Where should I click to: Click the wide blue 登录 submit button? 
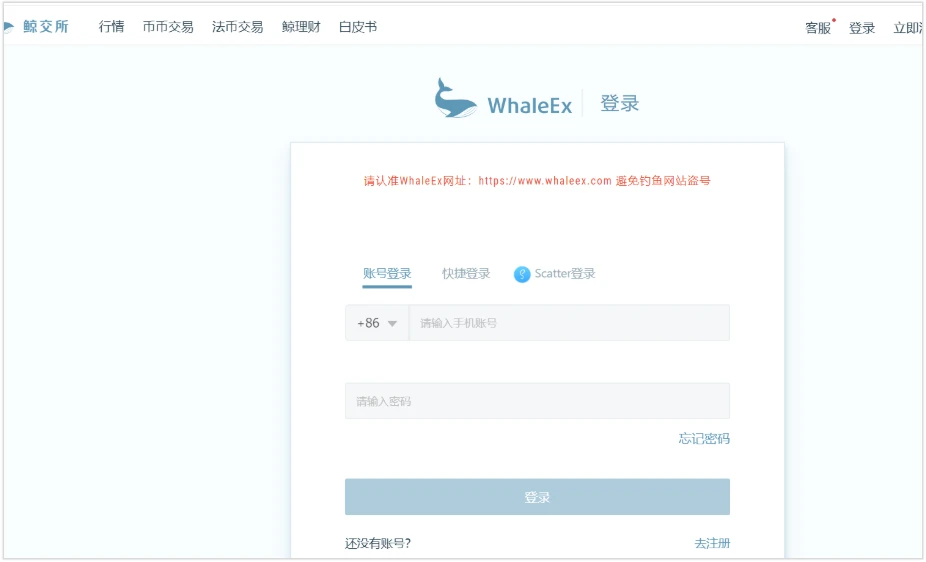pyautogui.click(x=537, y=497)
